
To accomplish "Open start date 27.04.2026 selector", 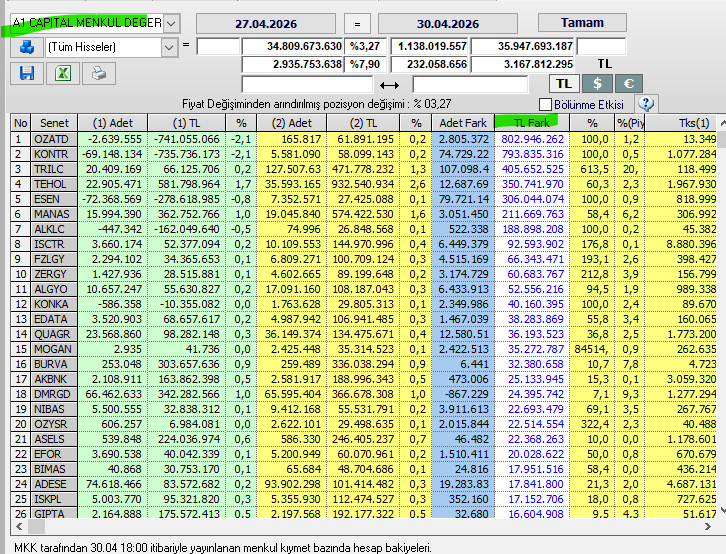I will pos(266,24).
